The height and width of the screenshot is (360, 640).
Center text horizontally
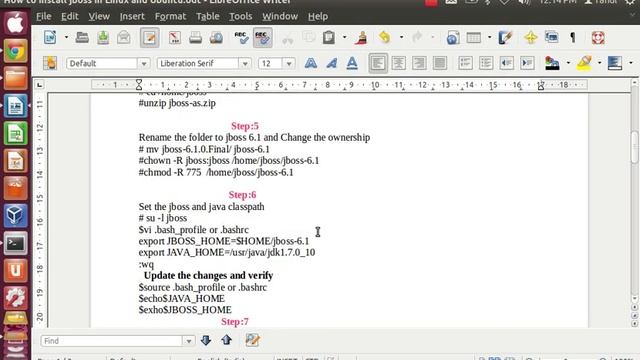[398, 63]
